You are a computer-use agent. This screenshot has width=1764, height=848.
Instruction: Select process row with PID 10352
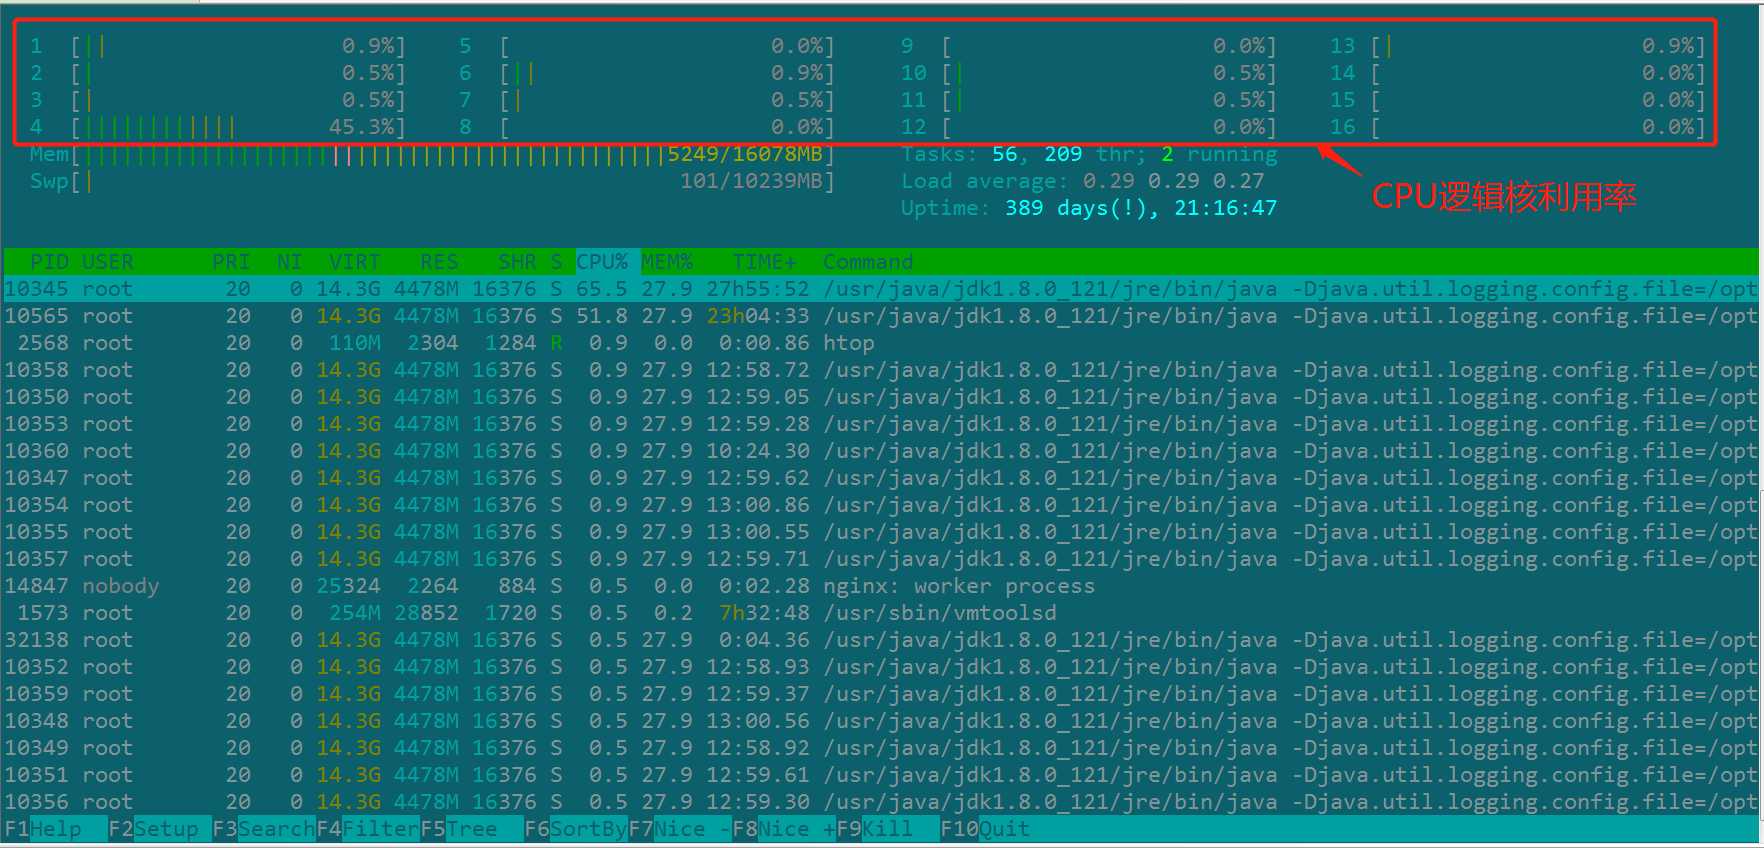[x=881, y=667]
